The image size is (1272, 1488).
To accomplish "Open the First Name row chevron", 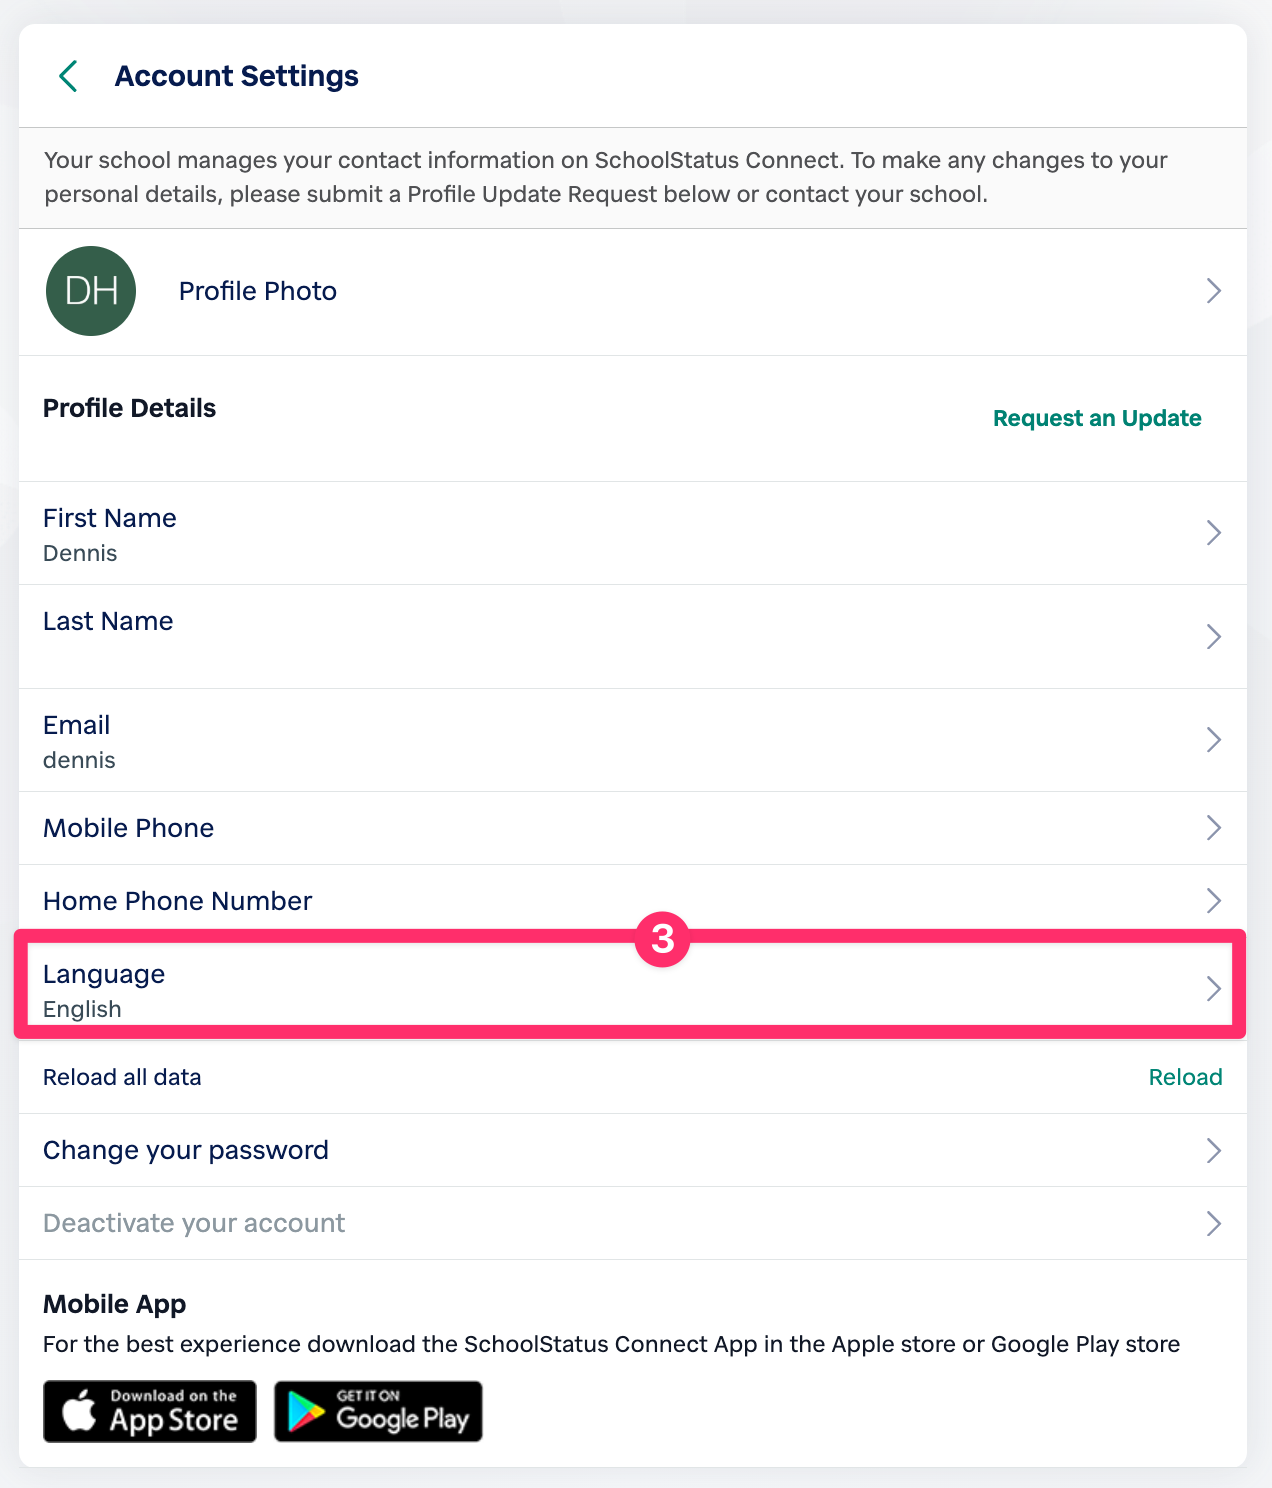I will tap(1213, 533).
